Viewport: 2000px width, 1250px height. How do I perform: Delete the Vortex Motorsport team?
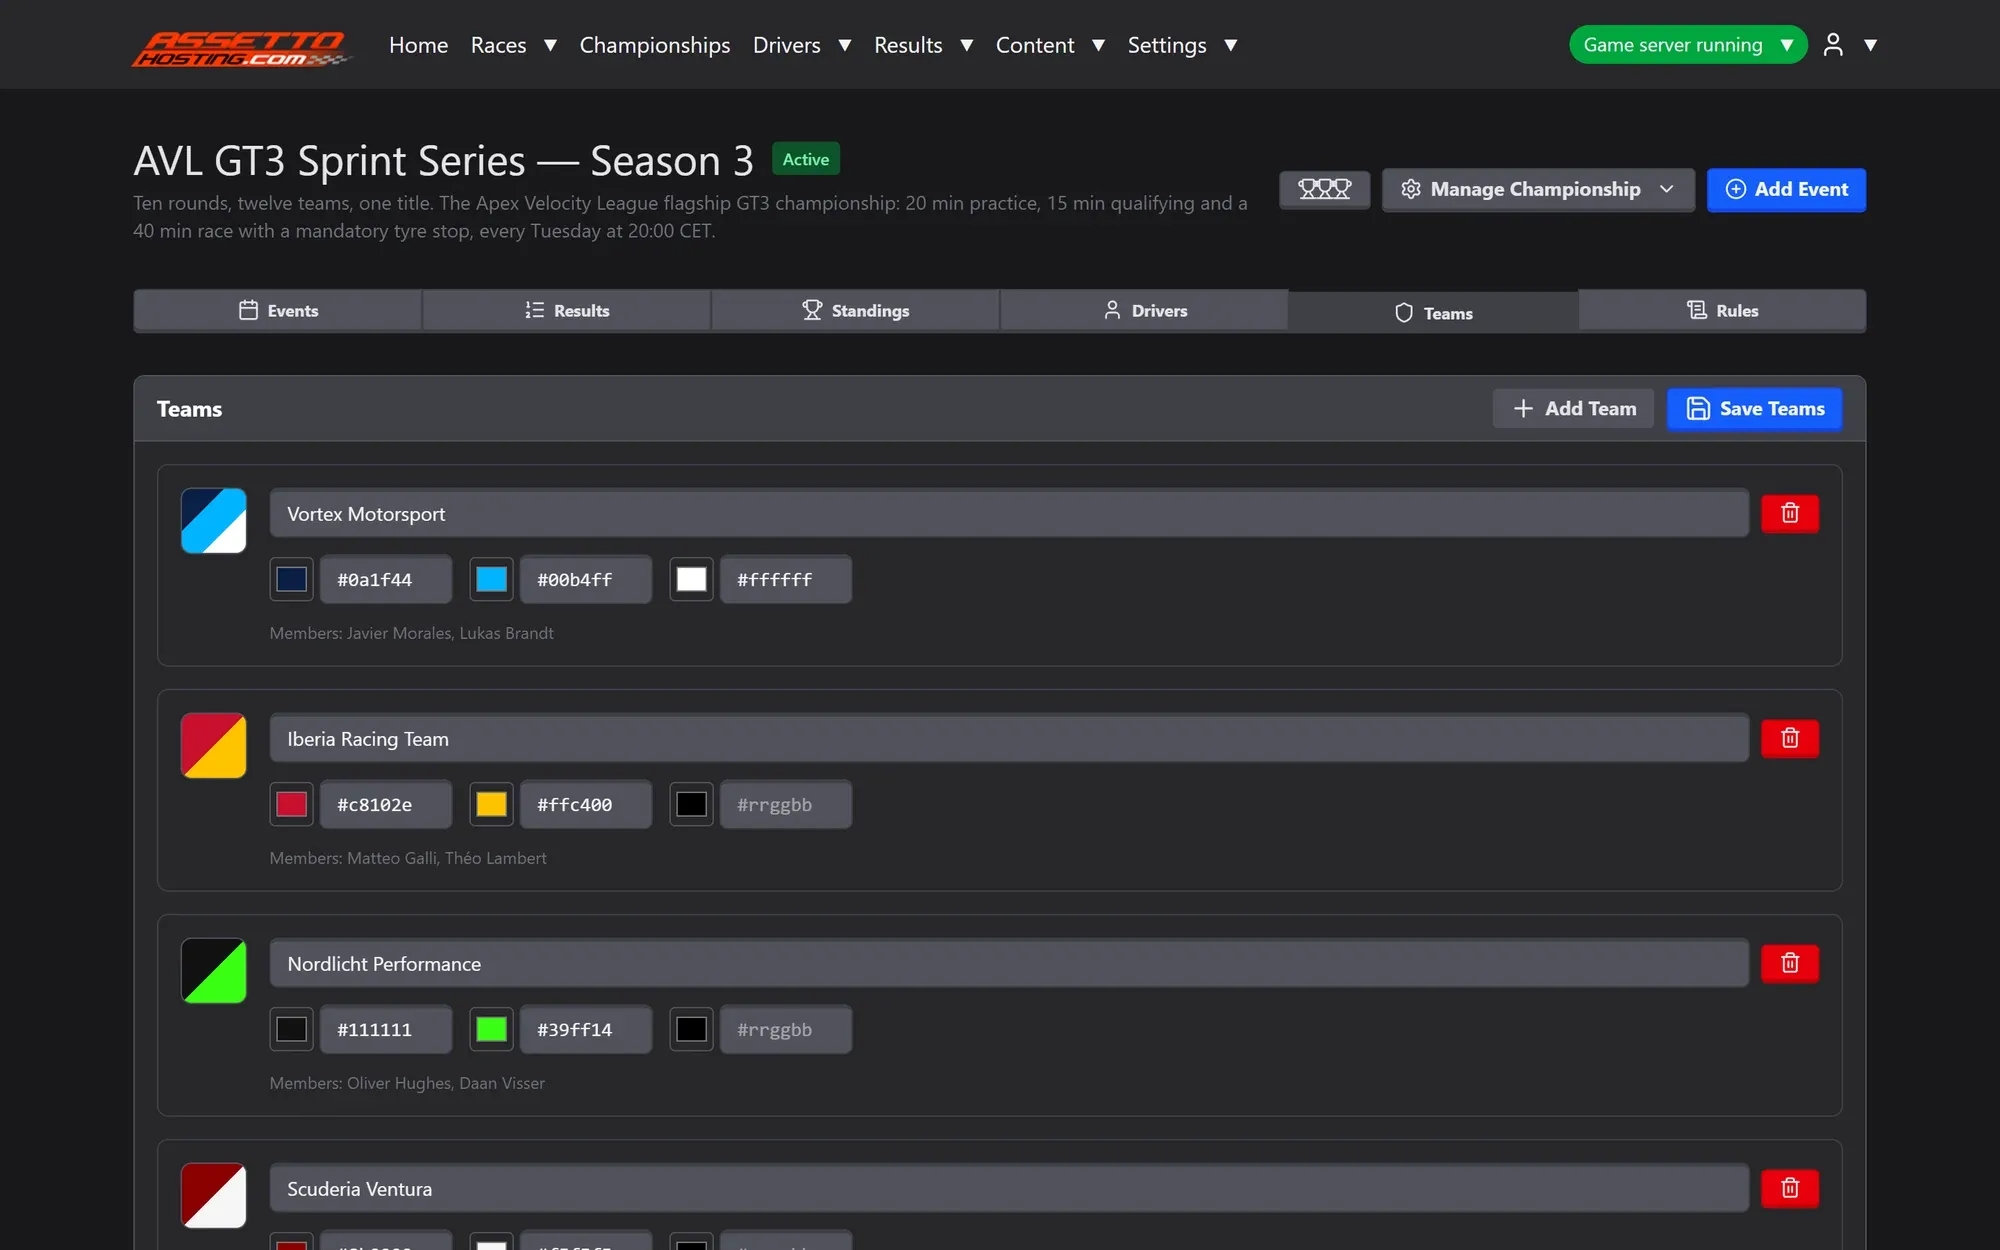point(1789,514)
